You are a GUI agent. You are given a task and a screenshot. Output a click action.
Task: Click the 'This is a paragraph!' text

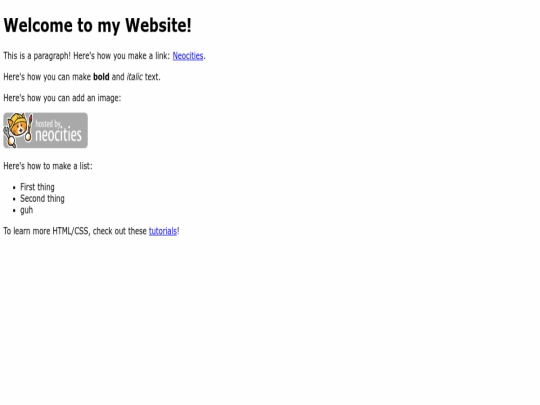(x=37, y=56)
